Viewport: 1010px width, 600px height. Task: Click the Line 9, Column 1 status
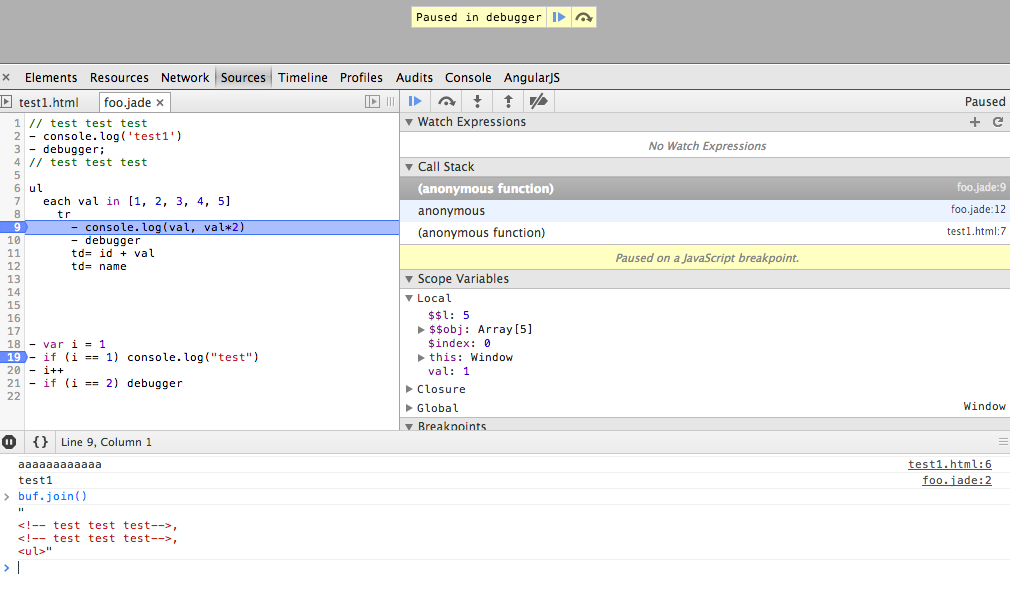(106, 442)
